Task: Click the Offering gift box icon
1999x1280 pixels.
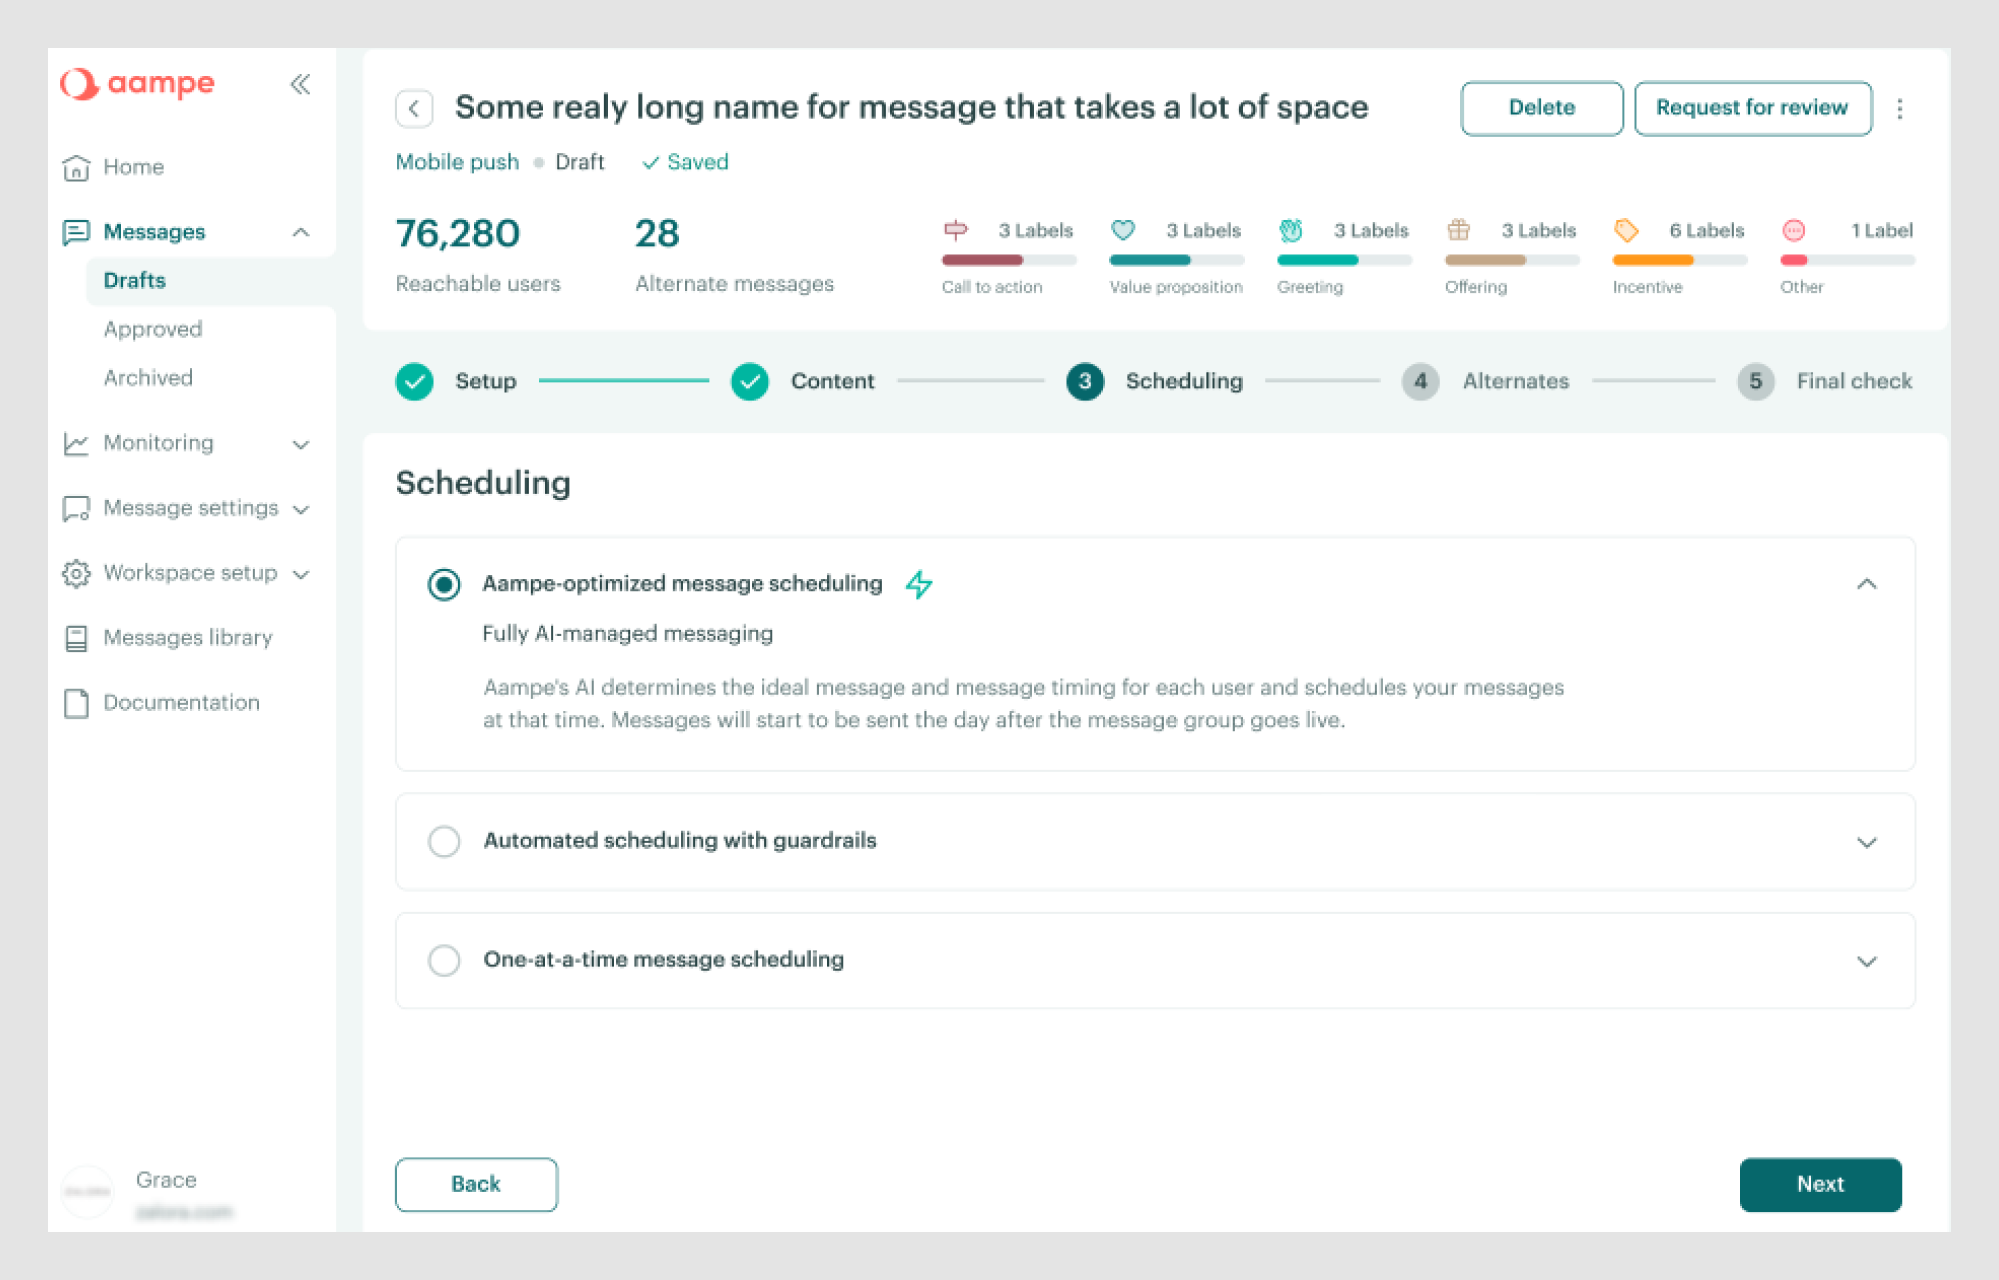Action: (1459, 230)
